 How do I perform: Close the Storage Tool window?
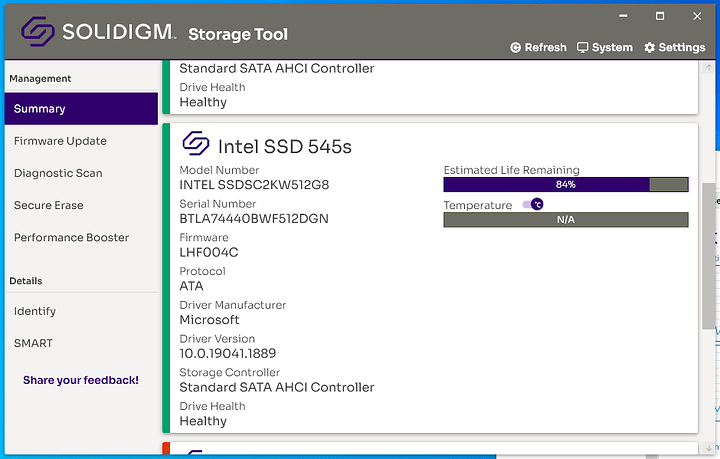pyautogui.click(x=697, y=16)
